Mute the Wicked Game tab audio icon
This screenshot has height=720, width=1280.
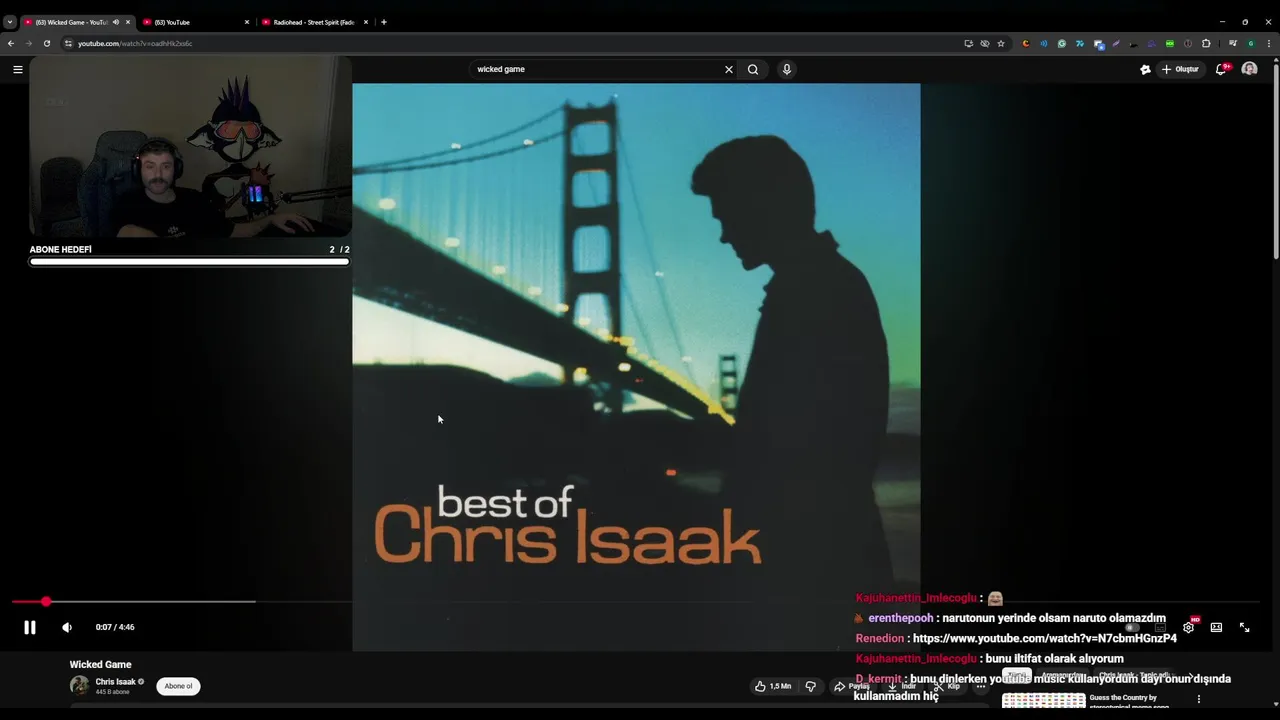point(116,22)
